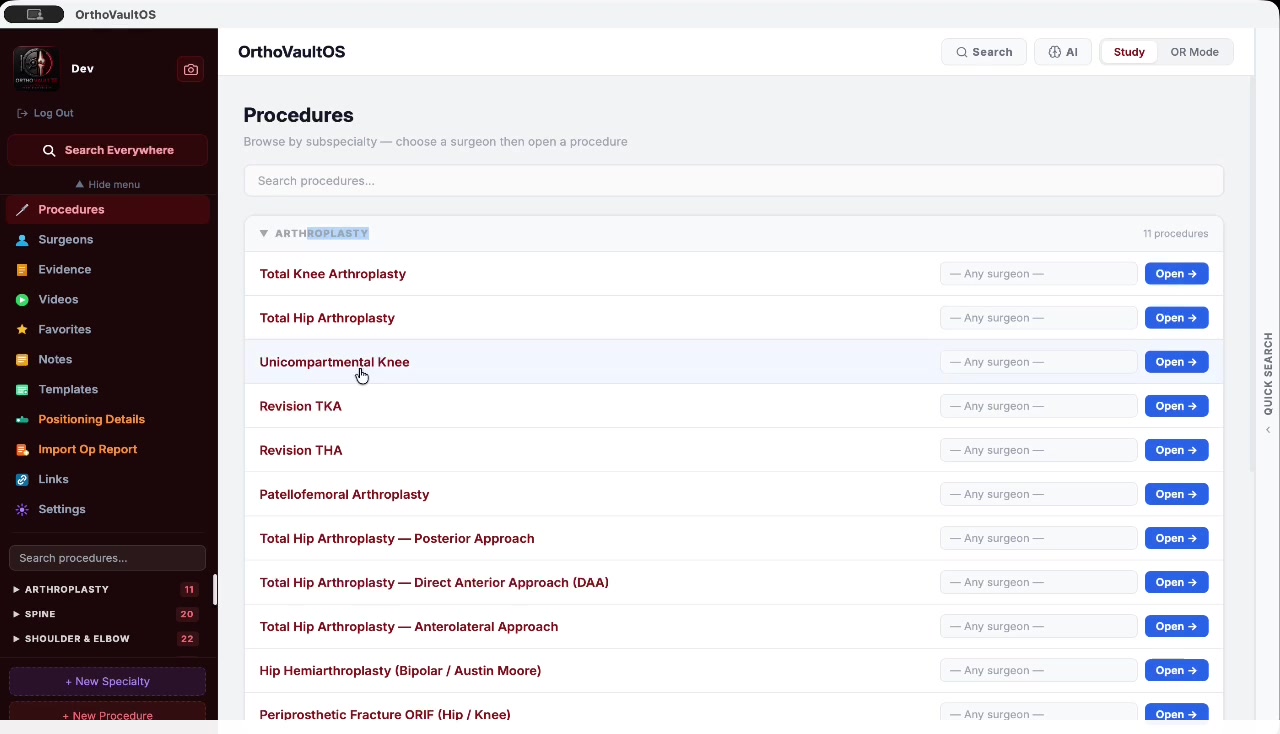Click the Import Op Report icon
1280x734 pixels.
(22, 450)
